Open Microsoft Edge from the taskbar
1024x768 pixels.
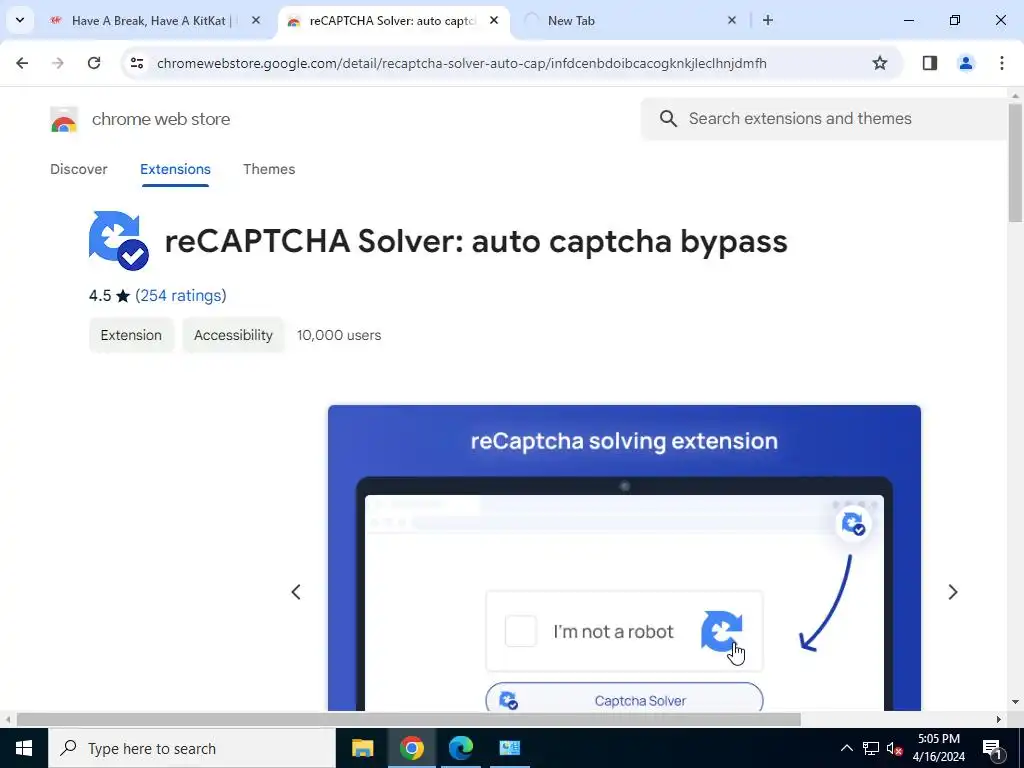460,748
